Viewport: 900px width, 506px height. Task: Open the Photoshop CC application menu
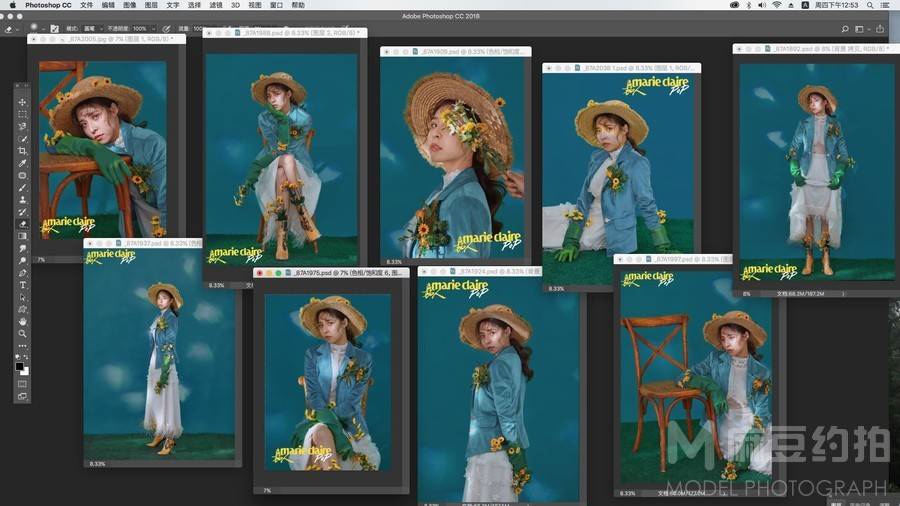tap(48, 5)
